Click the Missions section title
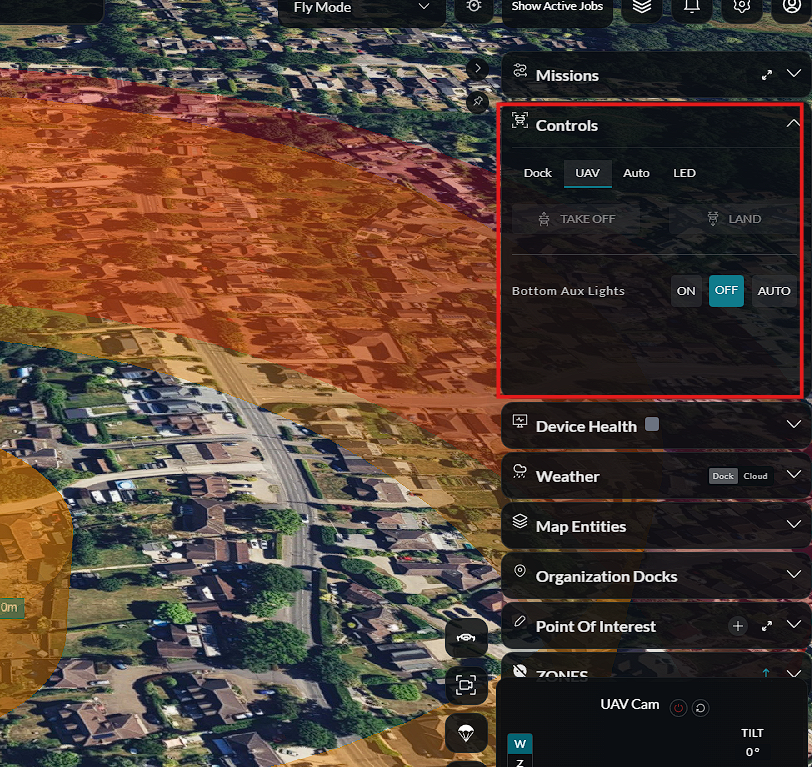This screenshot has height=767, width=812. pyautogui.click(x=567, y=76)
